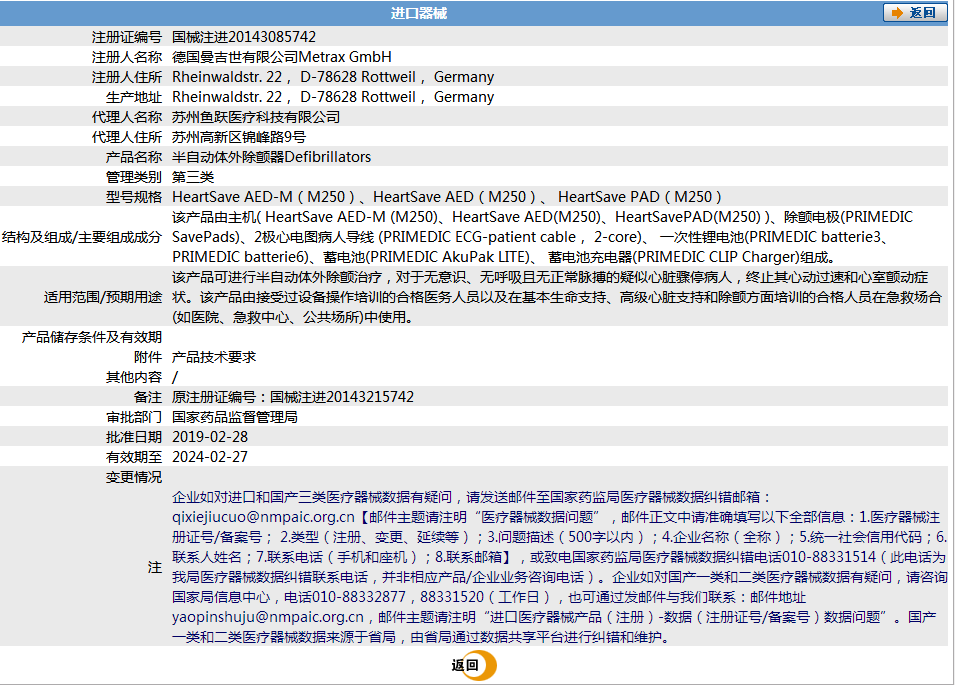The image size is (955, 685).
Task: Click the orange arrow icon in the header 返回 button
Action: [897, 13]
